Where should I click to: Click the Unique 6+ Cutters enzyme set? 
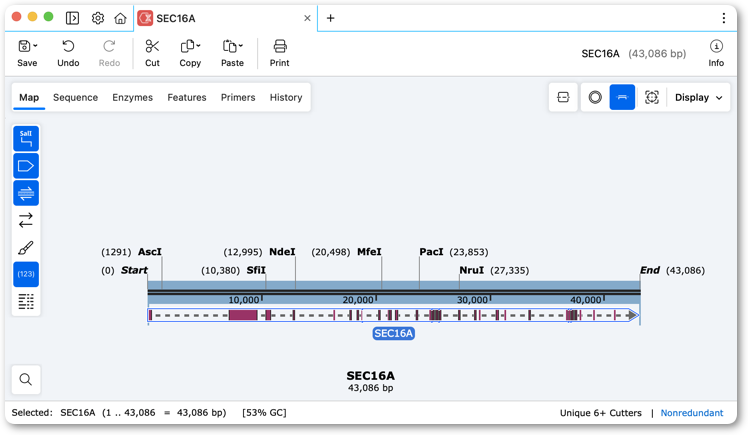click(601, 413)
